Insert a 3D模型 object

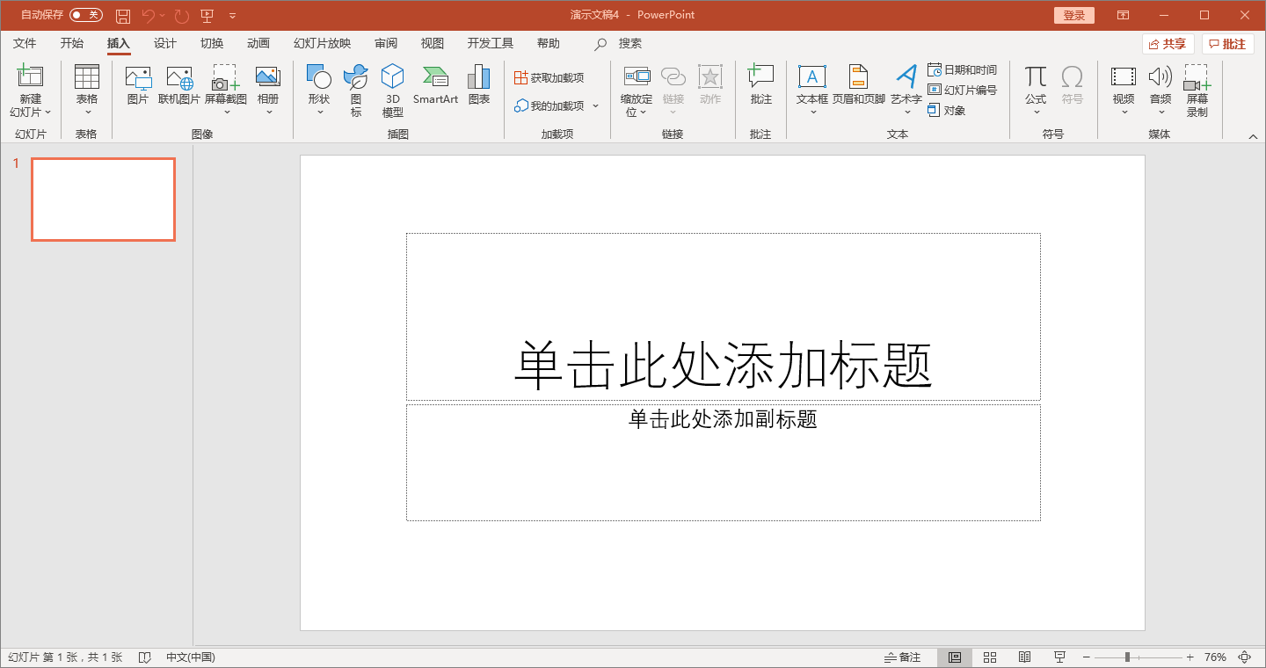tap(393, 91)
